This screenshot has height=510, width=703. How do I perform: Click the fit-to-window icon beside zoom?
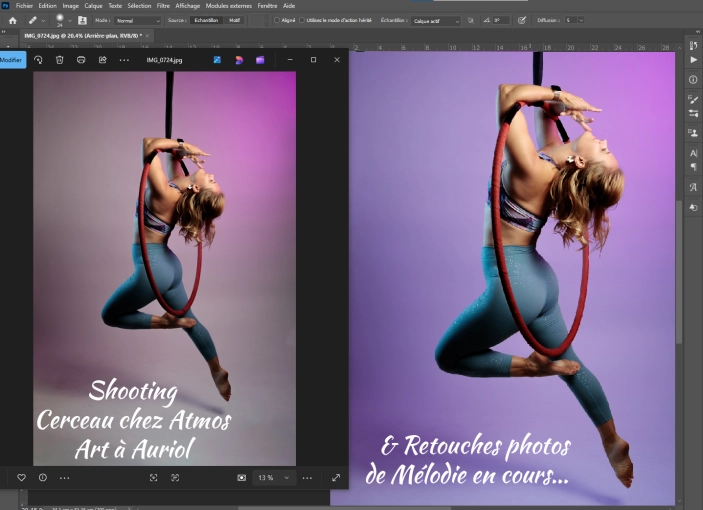242,478
